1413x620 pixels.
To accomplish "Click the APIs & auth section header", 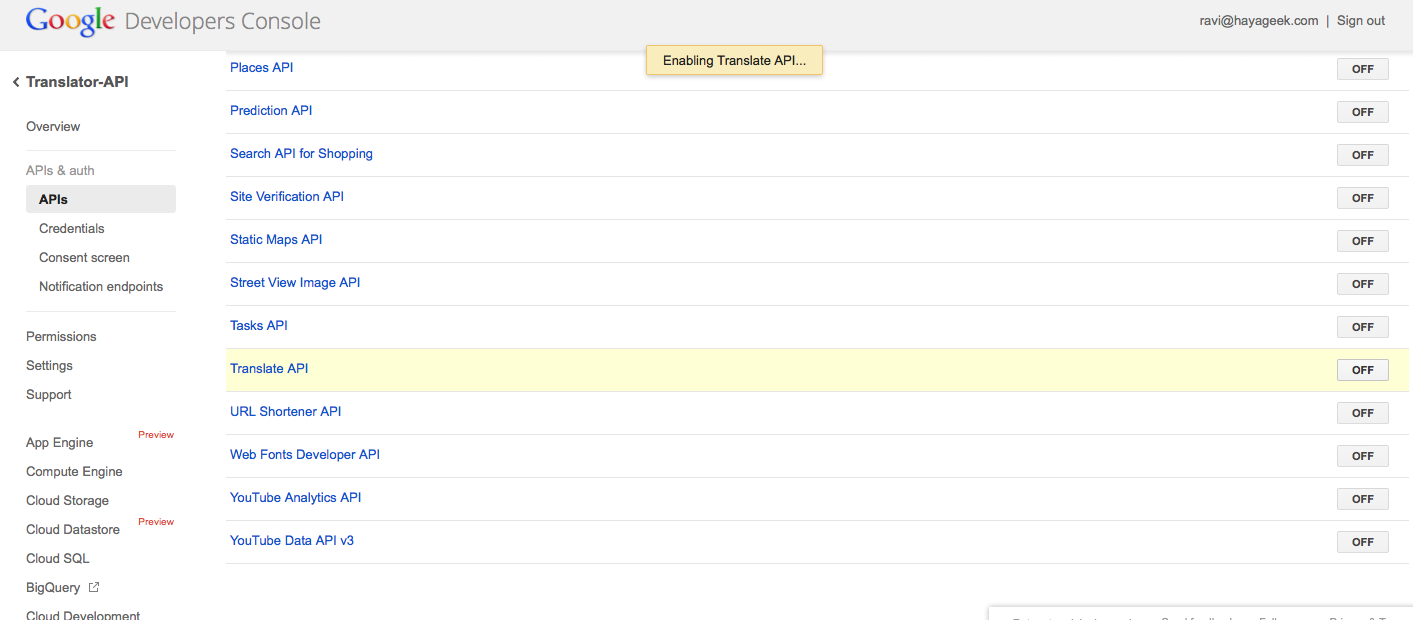I will pos(60,171).
